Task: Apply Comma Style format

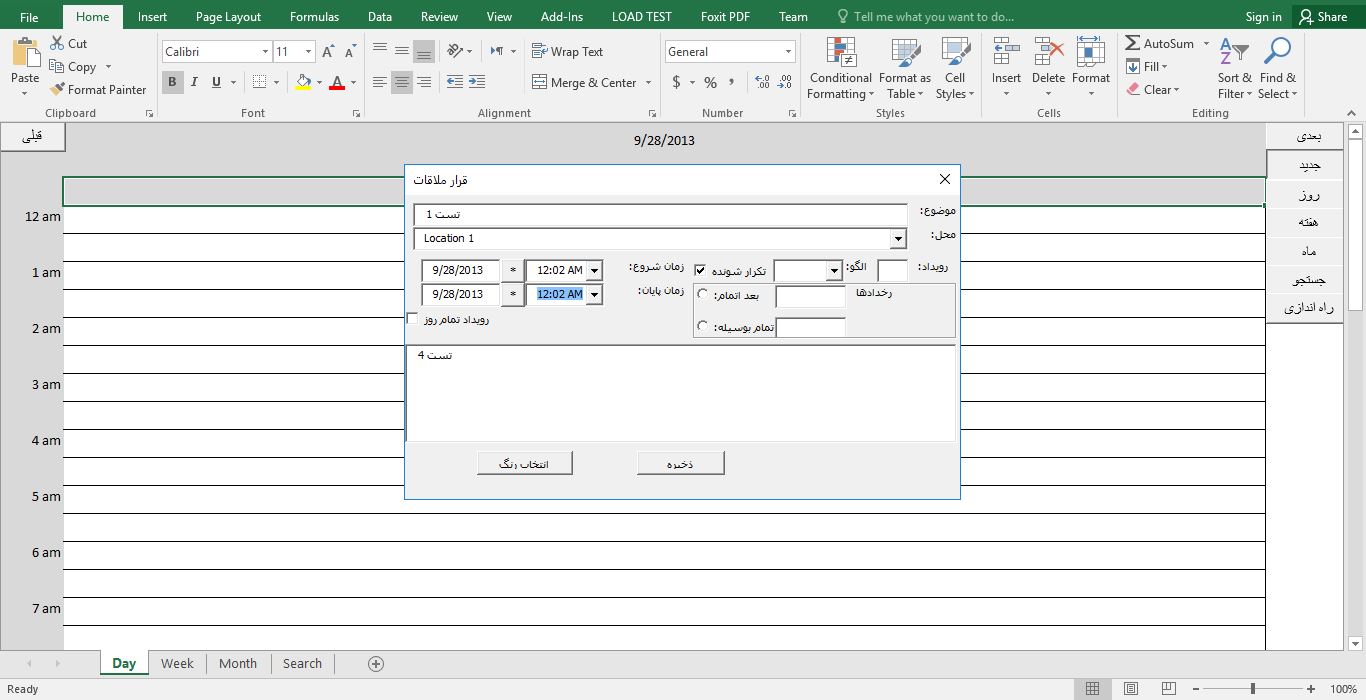Action: pyautogui.click(x=733, y=82)
